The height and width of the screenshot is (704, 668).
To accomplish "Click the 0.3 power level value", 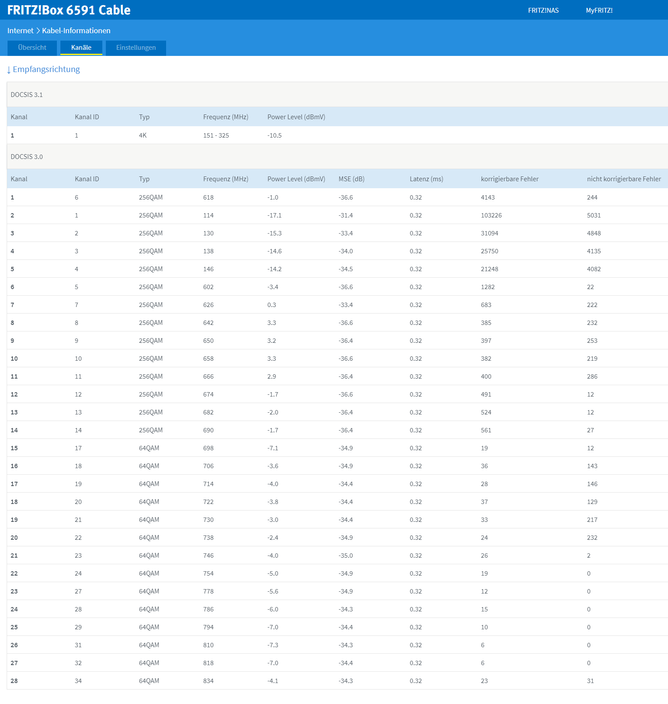I will click(272, 305).
